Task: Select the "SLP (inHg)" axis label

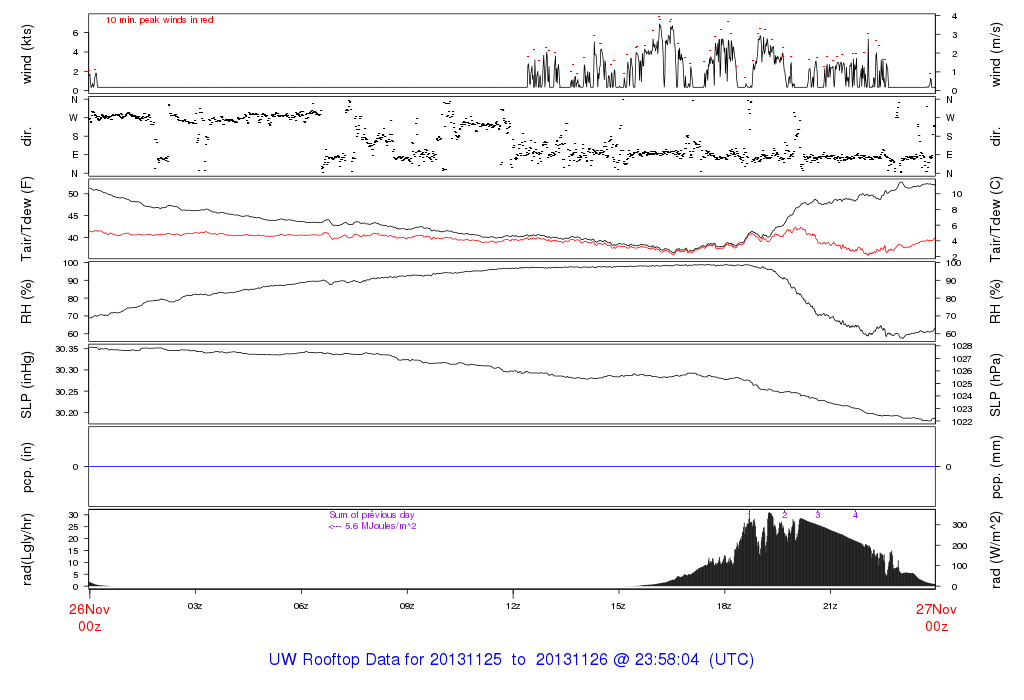Action: point(27,383)
